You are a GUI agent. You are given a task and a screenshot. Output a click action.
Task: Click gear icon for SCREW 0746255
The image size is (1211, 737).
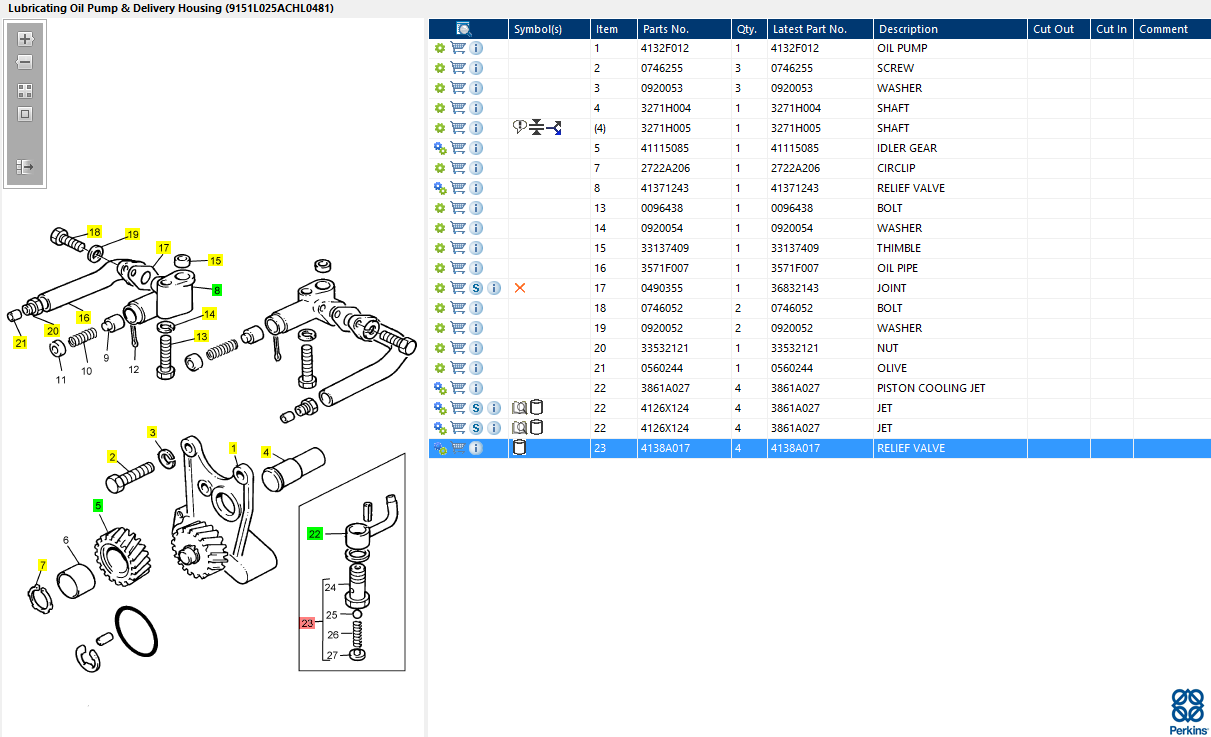tap(439, 68)
